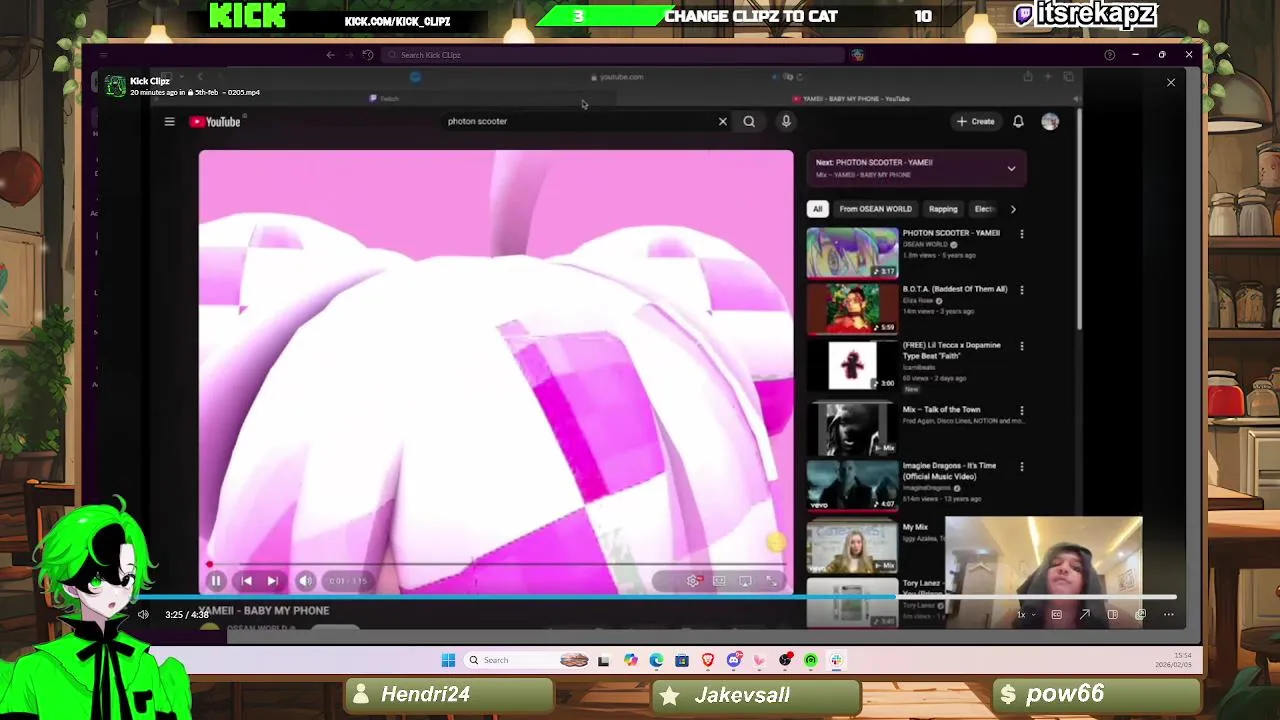This screenshot has height=720, width=1280.
Task: Start voice search with microphone icon
Action: click(x=786, y=121)
